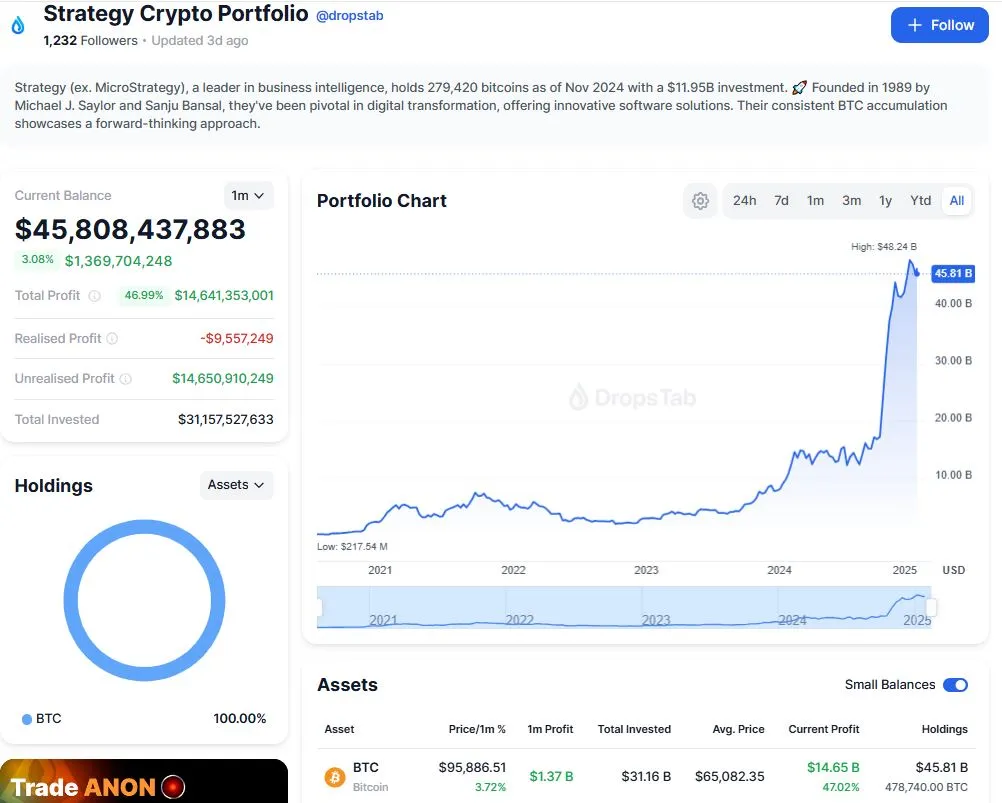Select the Ytd chart range
Viewport: 1002px width, 803px height.
920,201
